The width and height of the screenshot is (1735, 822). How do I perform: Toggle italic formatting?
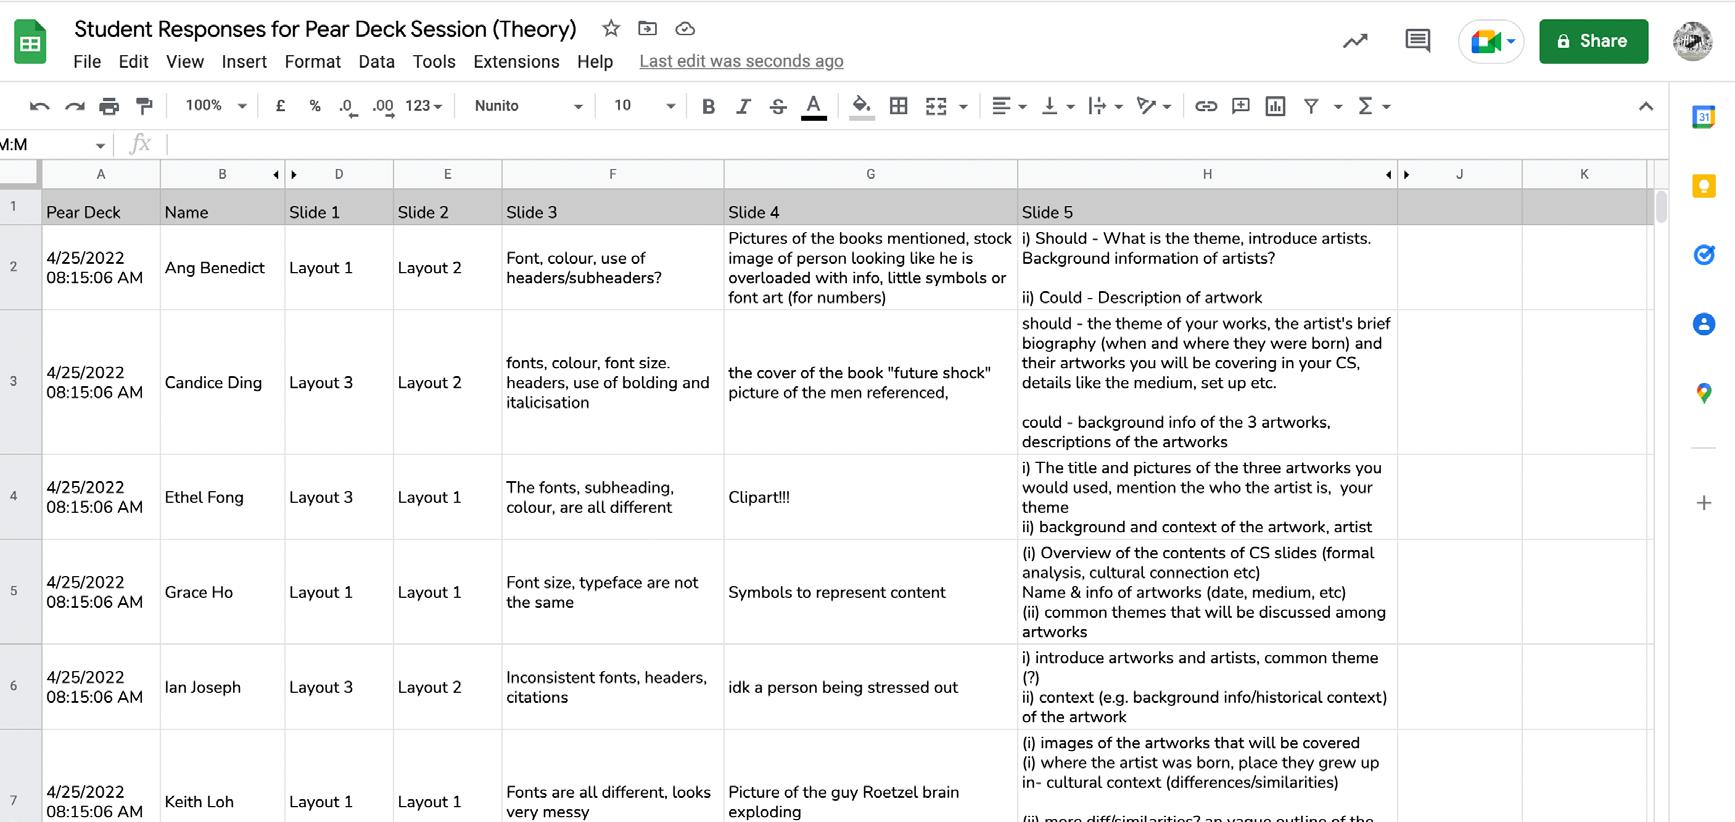(x=743, y=106)
